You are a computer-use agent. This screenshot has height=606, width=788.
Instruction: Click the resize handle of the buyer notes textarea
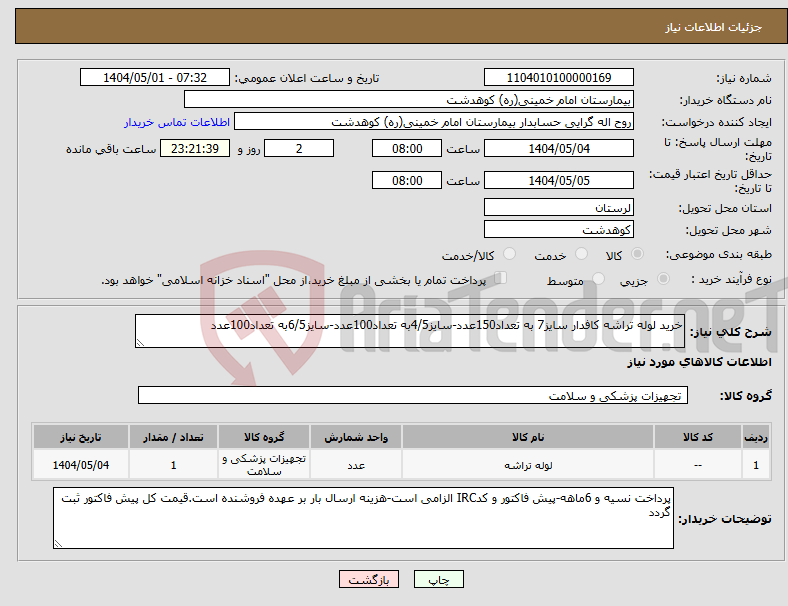coord(58,544)
